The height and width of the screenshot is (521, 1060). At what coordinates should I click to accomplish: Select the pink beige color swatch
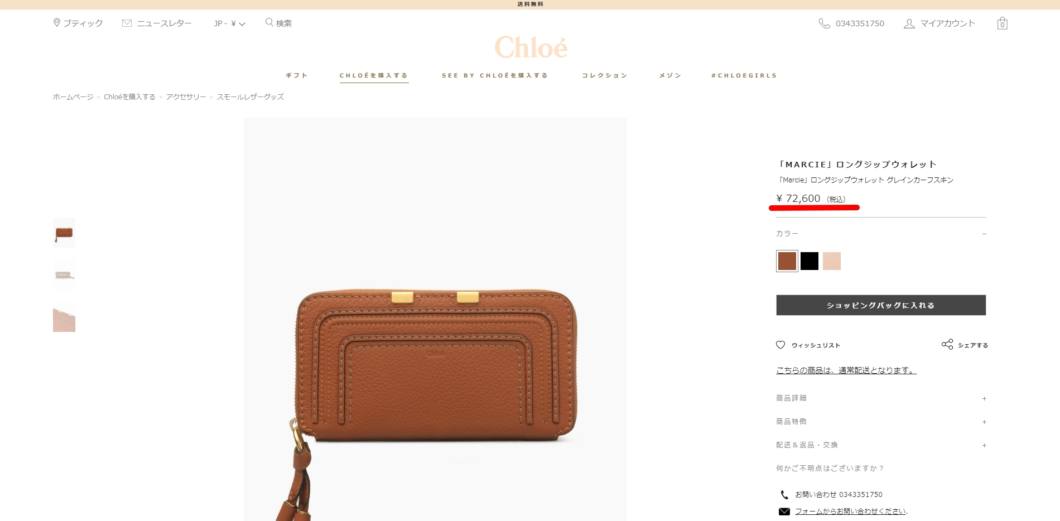[832, 261]
